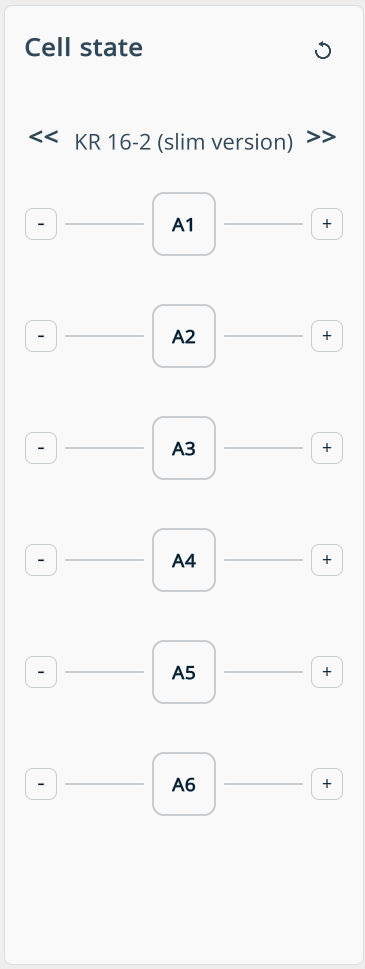
Task: Select the A4 axis box
Action: click(184, 560)
